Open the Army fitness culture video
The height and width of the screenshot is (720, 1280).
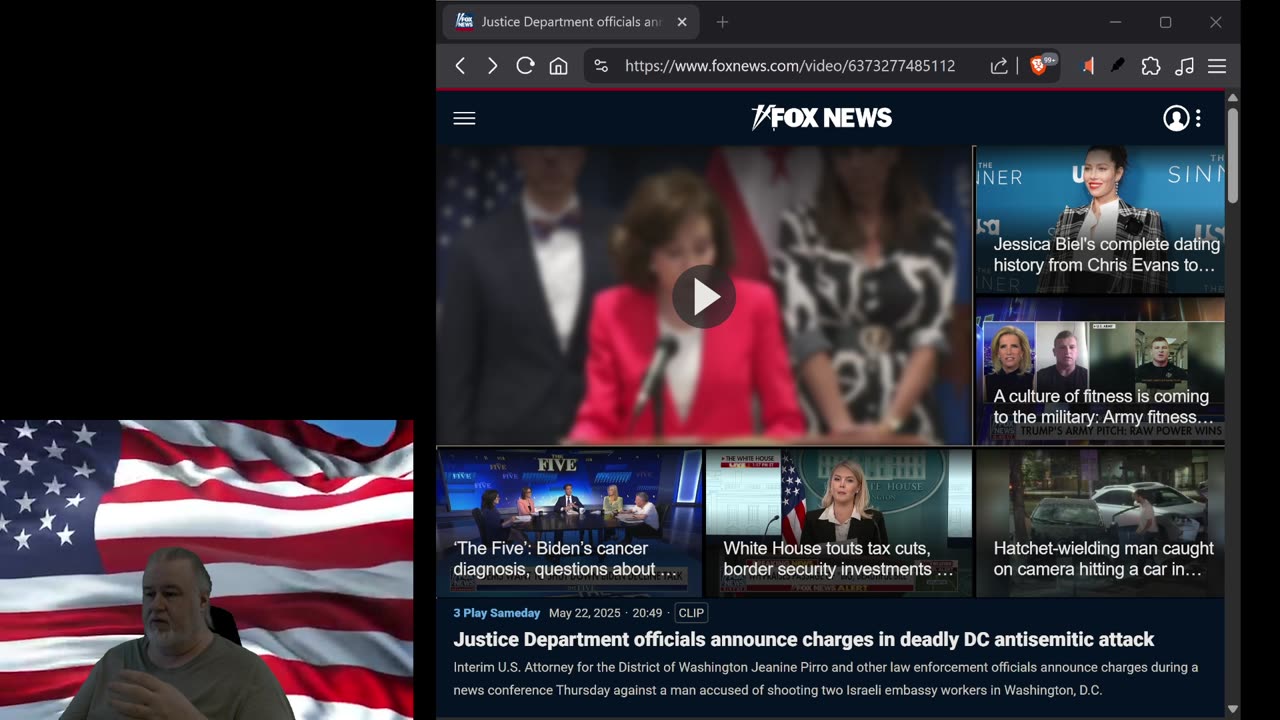point(1100,370)
